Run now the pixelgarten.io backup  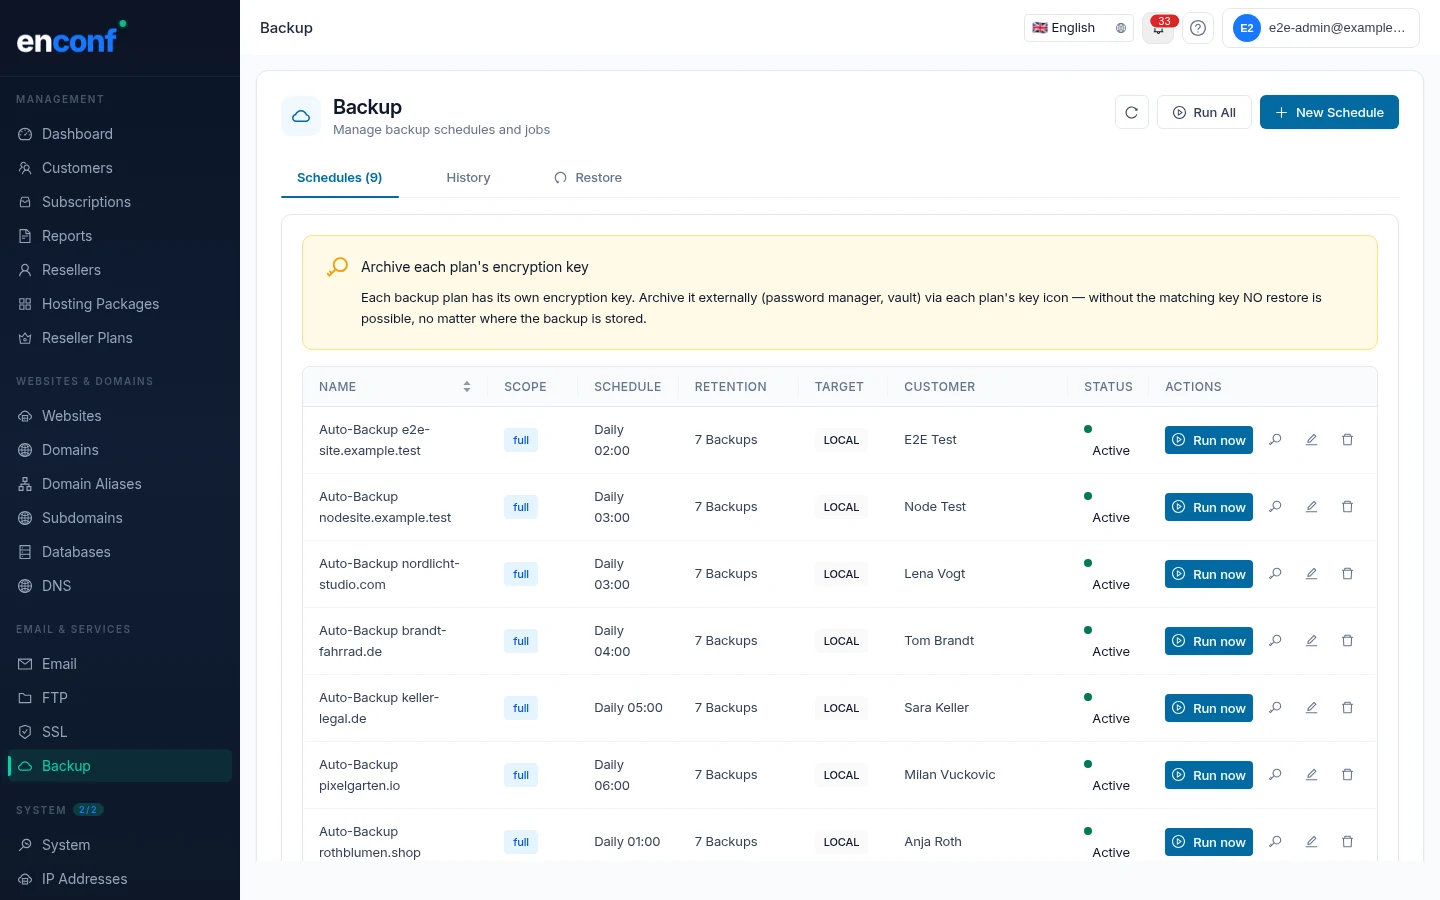pyautogui.click(x=1209, y=775)
